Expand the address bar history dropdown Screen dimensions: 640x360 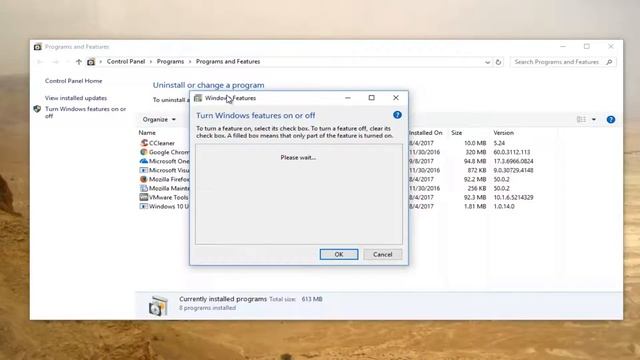pos(487,62)
